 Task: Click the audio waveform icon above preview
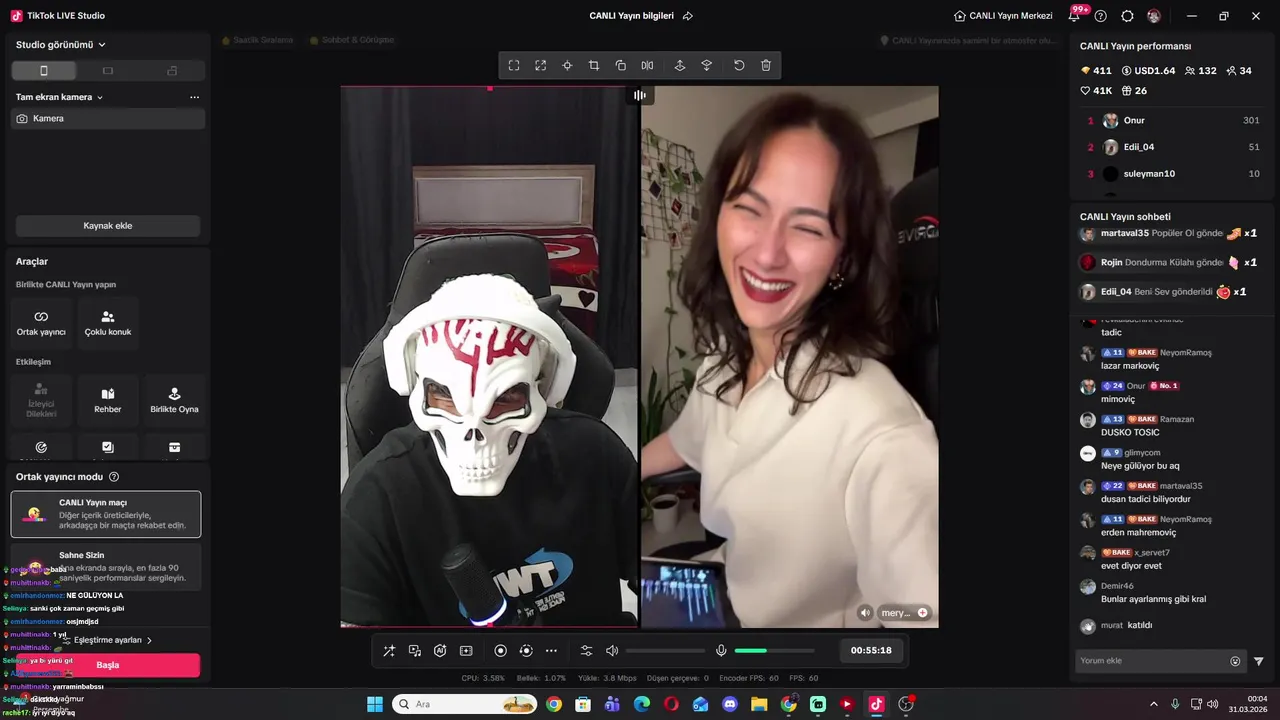[x=640, y=95]
